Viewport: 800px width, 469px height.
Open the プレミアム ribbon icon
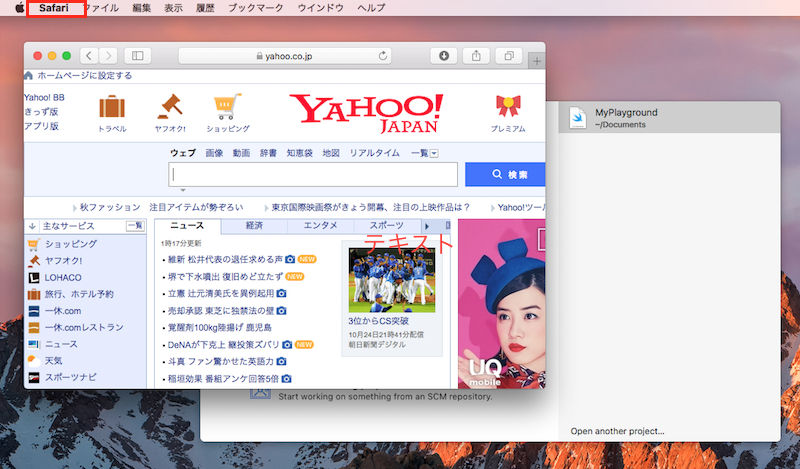(x=508, y=107)
